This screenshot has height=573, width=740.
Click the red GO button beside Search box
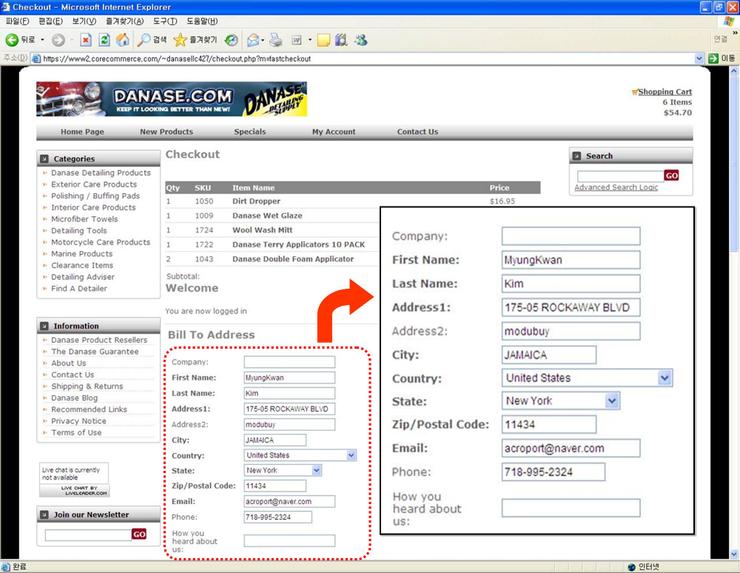[x=671, y=176]
